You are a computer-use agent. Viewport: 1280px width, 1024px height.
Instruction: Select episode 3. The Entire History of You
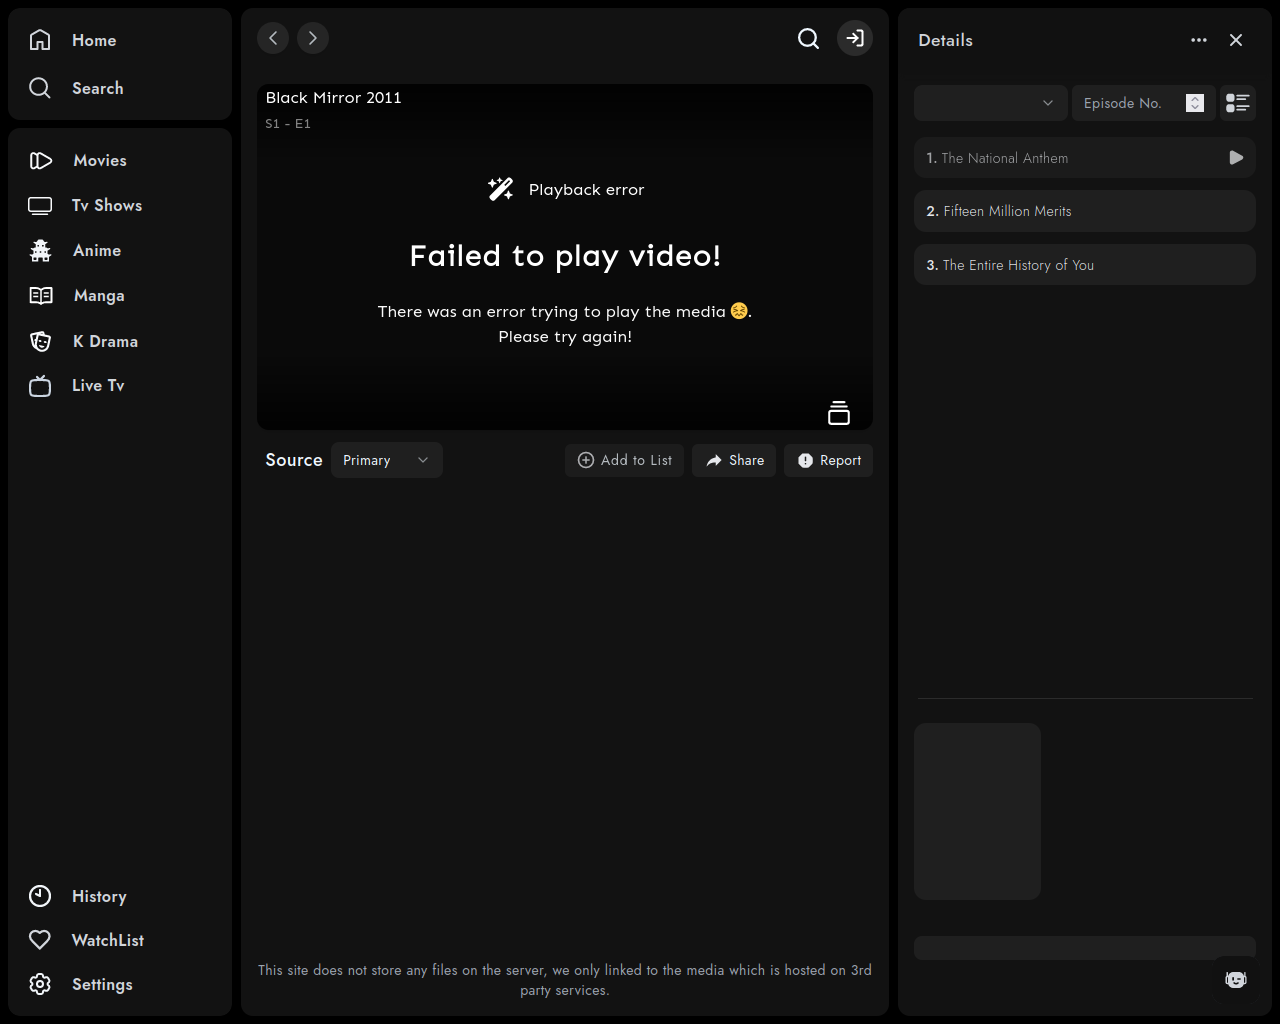click(x=1085, y=265)
